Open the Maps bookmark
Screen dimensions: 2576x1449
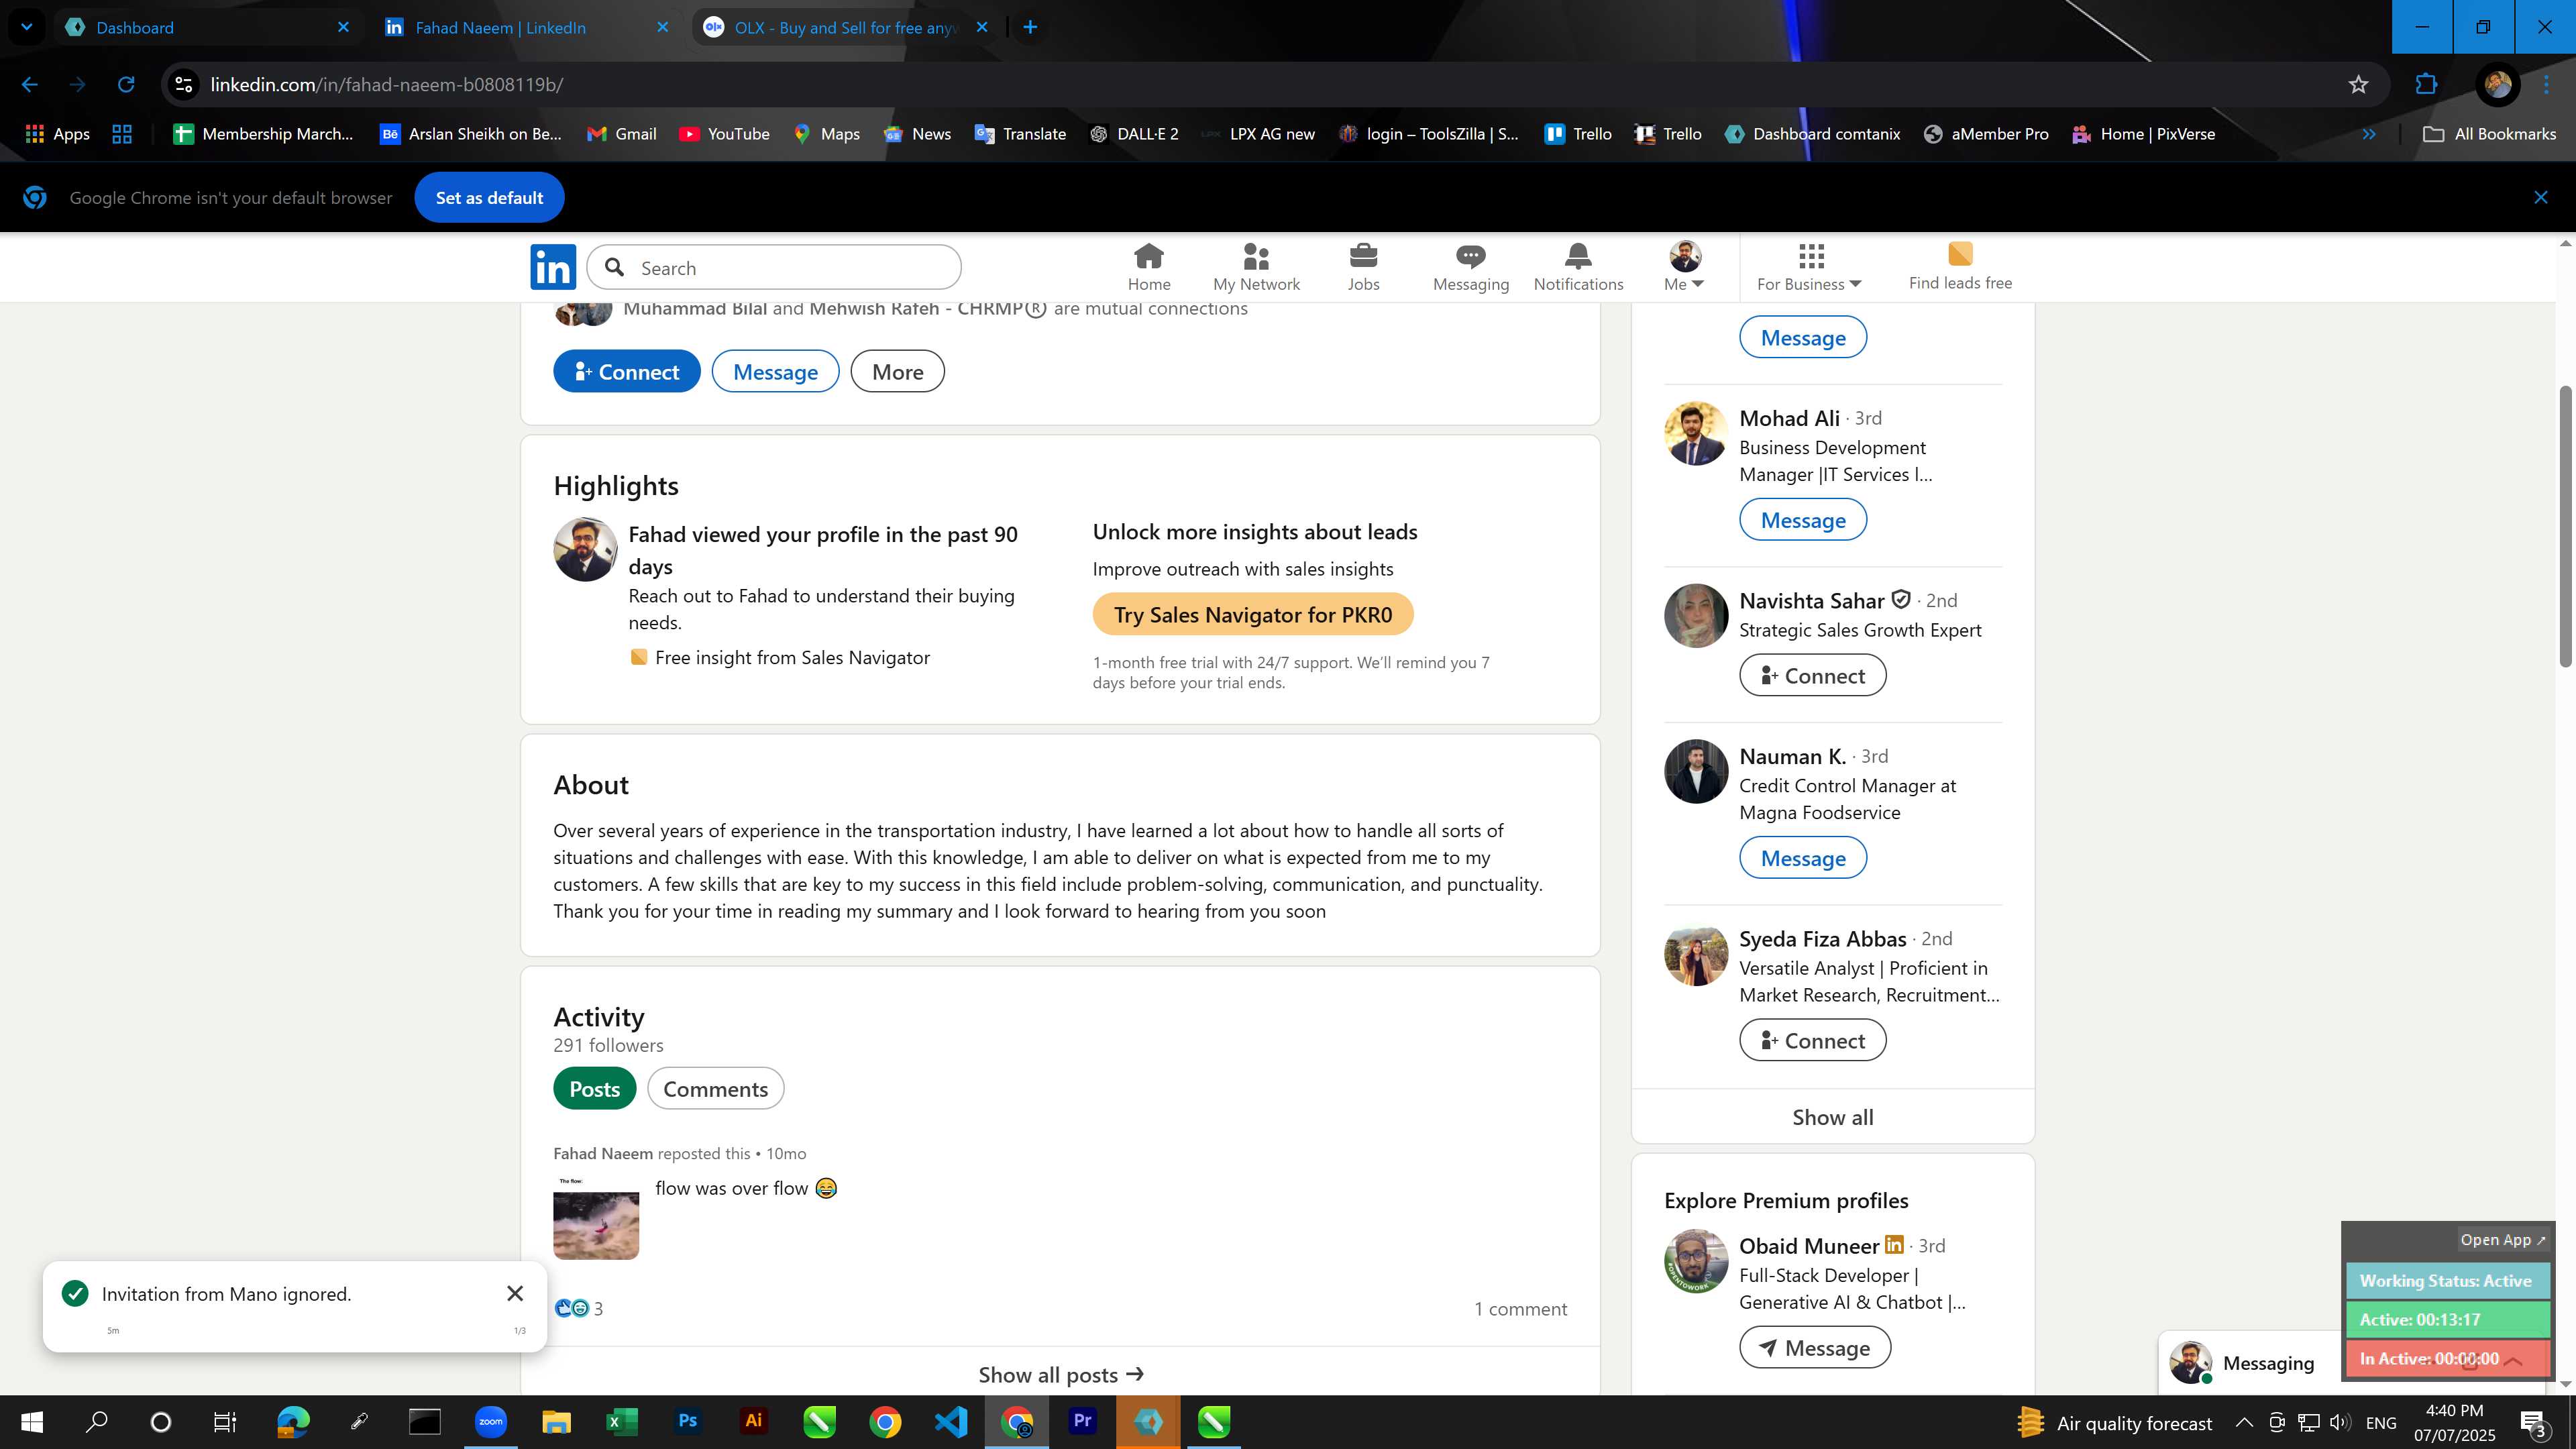tap(826, 134)
